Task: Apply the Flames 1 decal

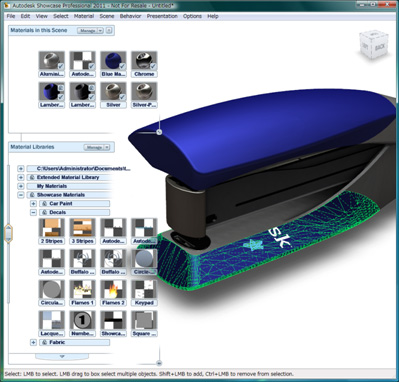Action: 82,289
